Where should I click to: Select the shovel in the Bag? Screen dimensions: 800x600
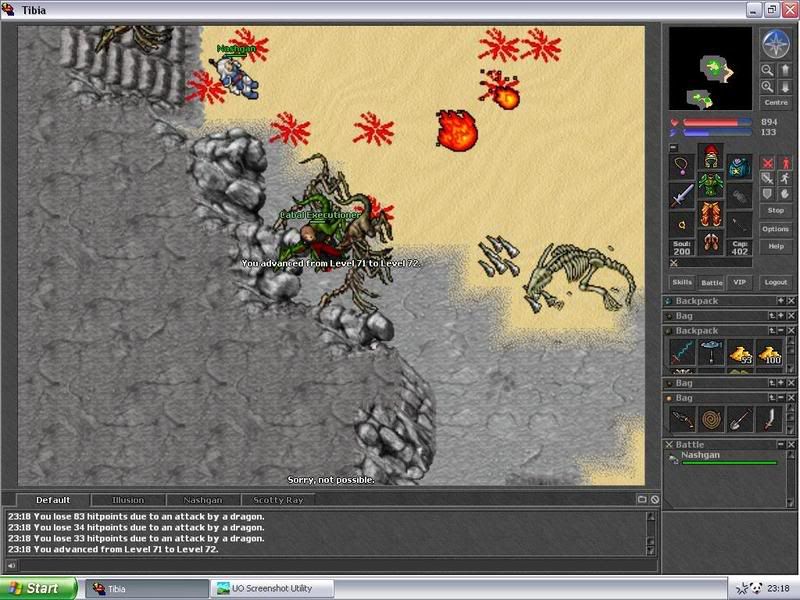tap(739, 419)
